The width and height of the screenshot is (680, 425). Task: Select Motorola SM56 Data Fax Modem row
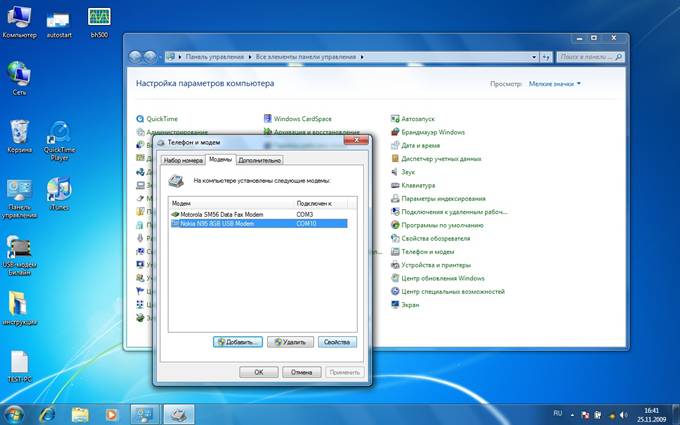(259, 215)
